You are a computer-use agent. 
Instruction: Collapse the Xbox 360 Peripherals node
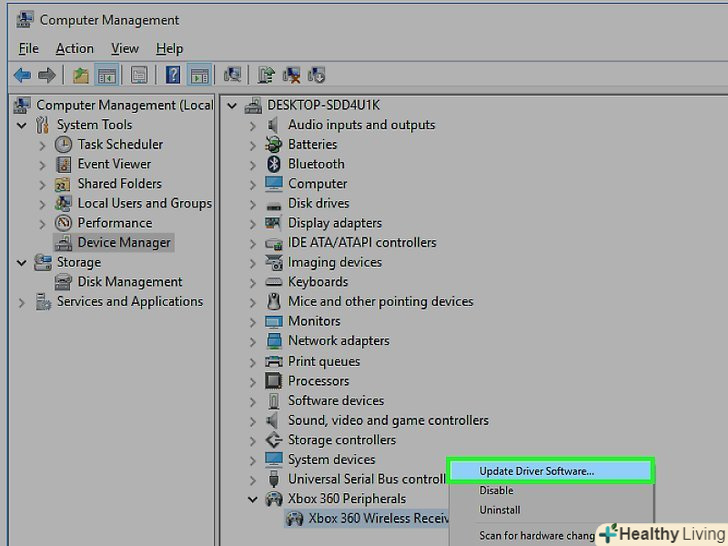[x=253, y=499]
